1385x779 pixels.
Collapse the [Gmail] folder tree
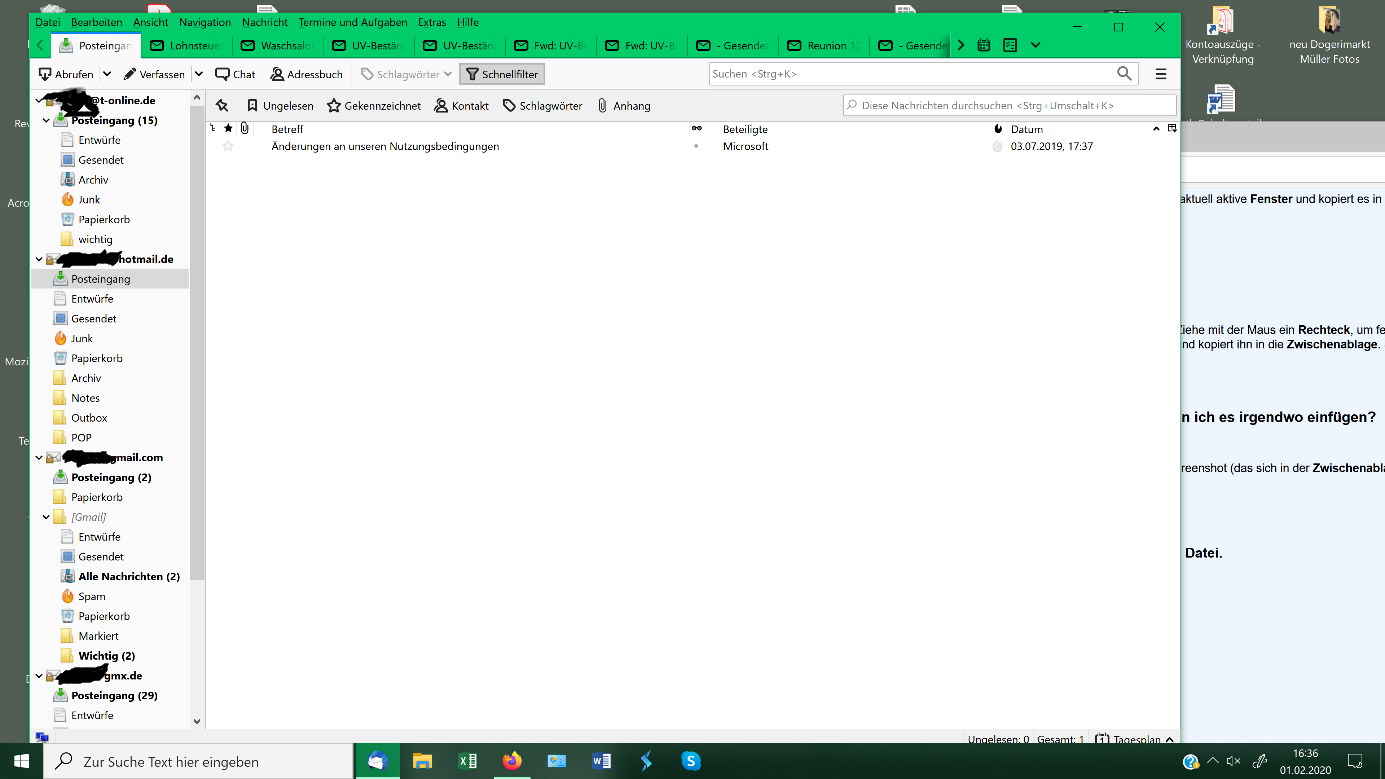pos(46,517)
